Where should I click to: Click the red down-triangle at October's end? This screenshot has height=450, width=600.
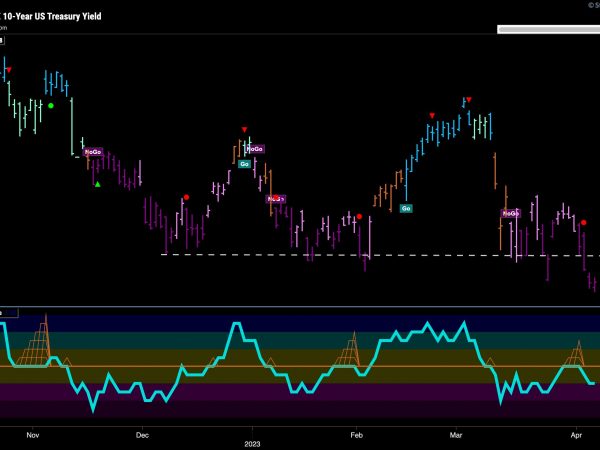(x=9, y=70)
